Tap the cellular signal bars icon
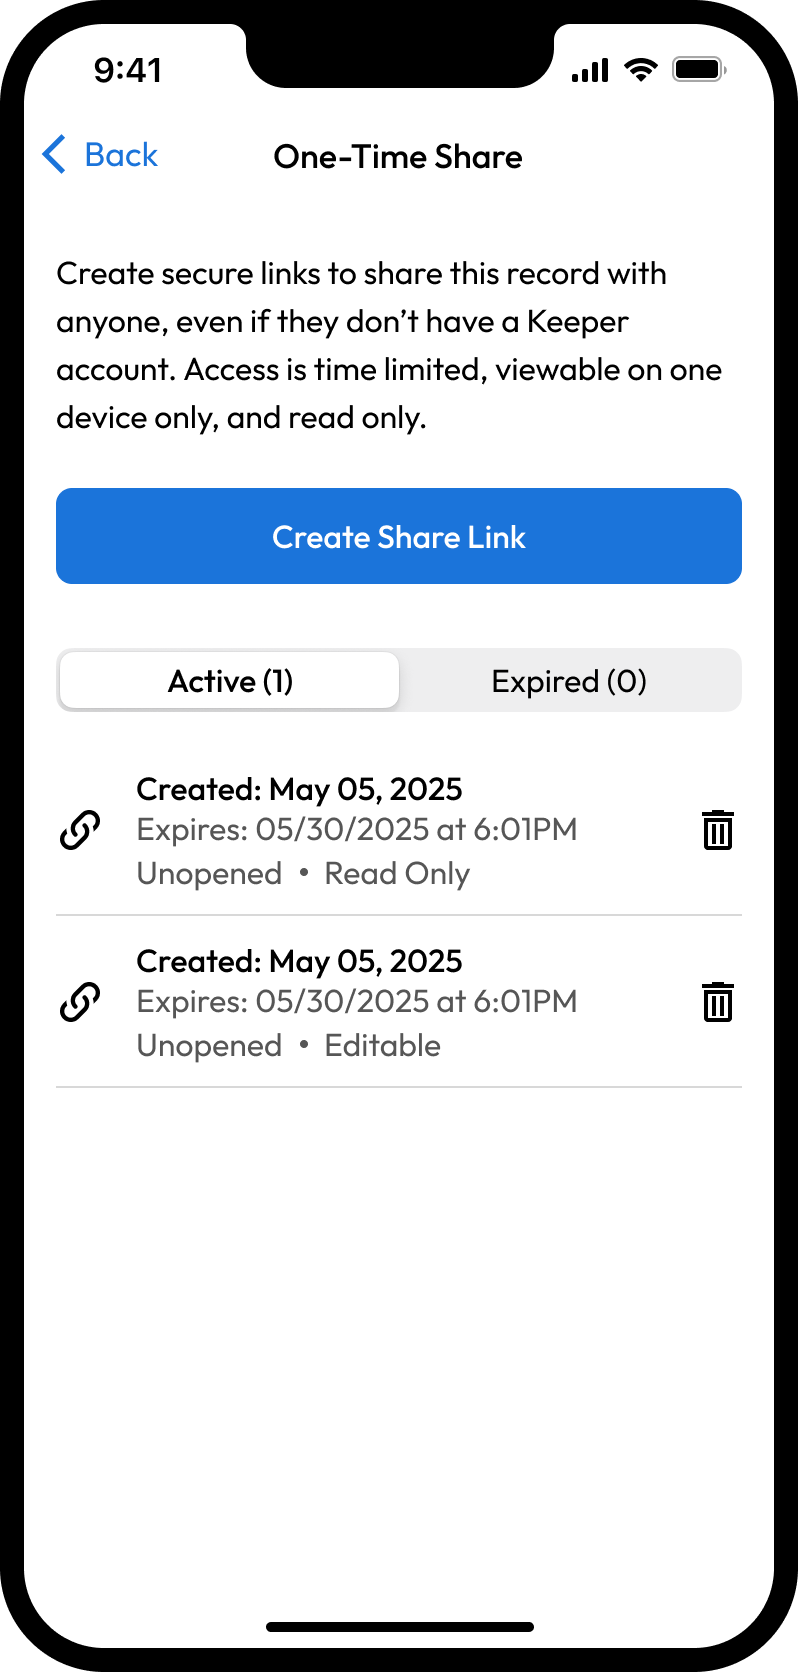Viewport: 798px width, 1672px height. tap(590, 70)
